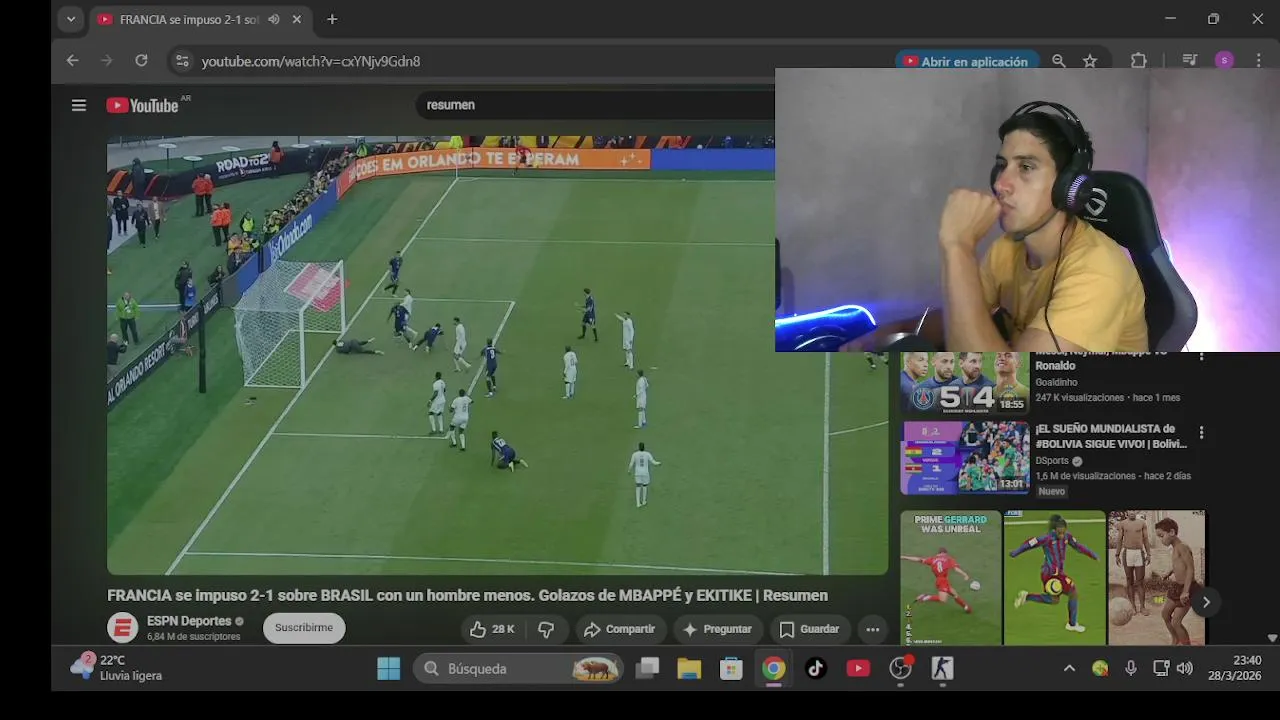Click the microphone tray icon
The image size is (1280, 720).
[x=1131, y=668]
